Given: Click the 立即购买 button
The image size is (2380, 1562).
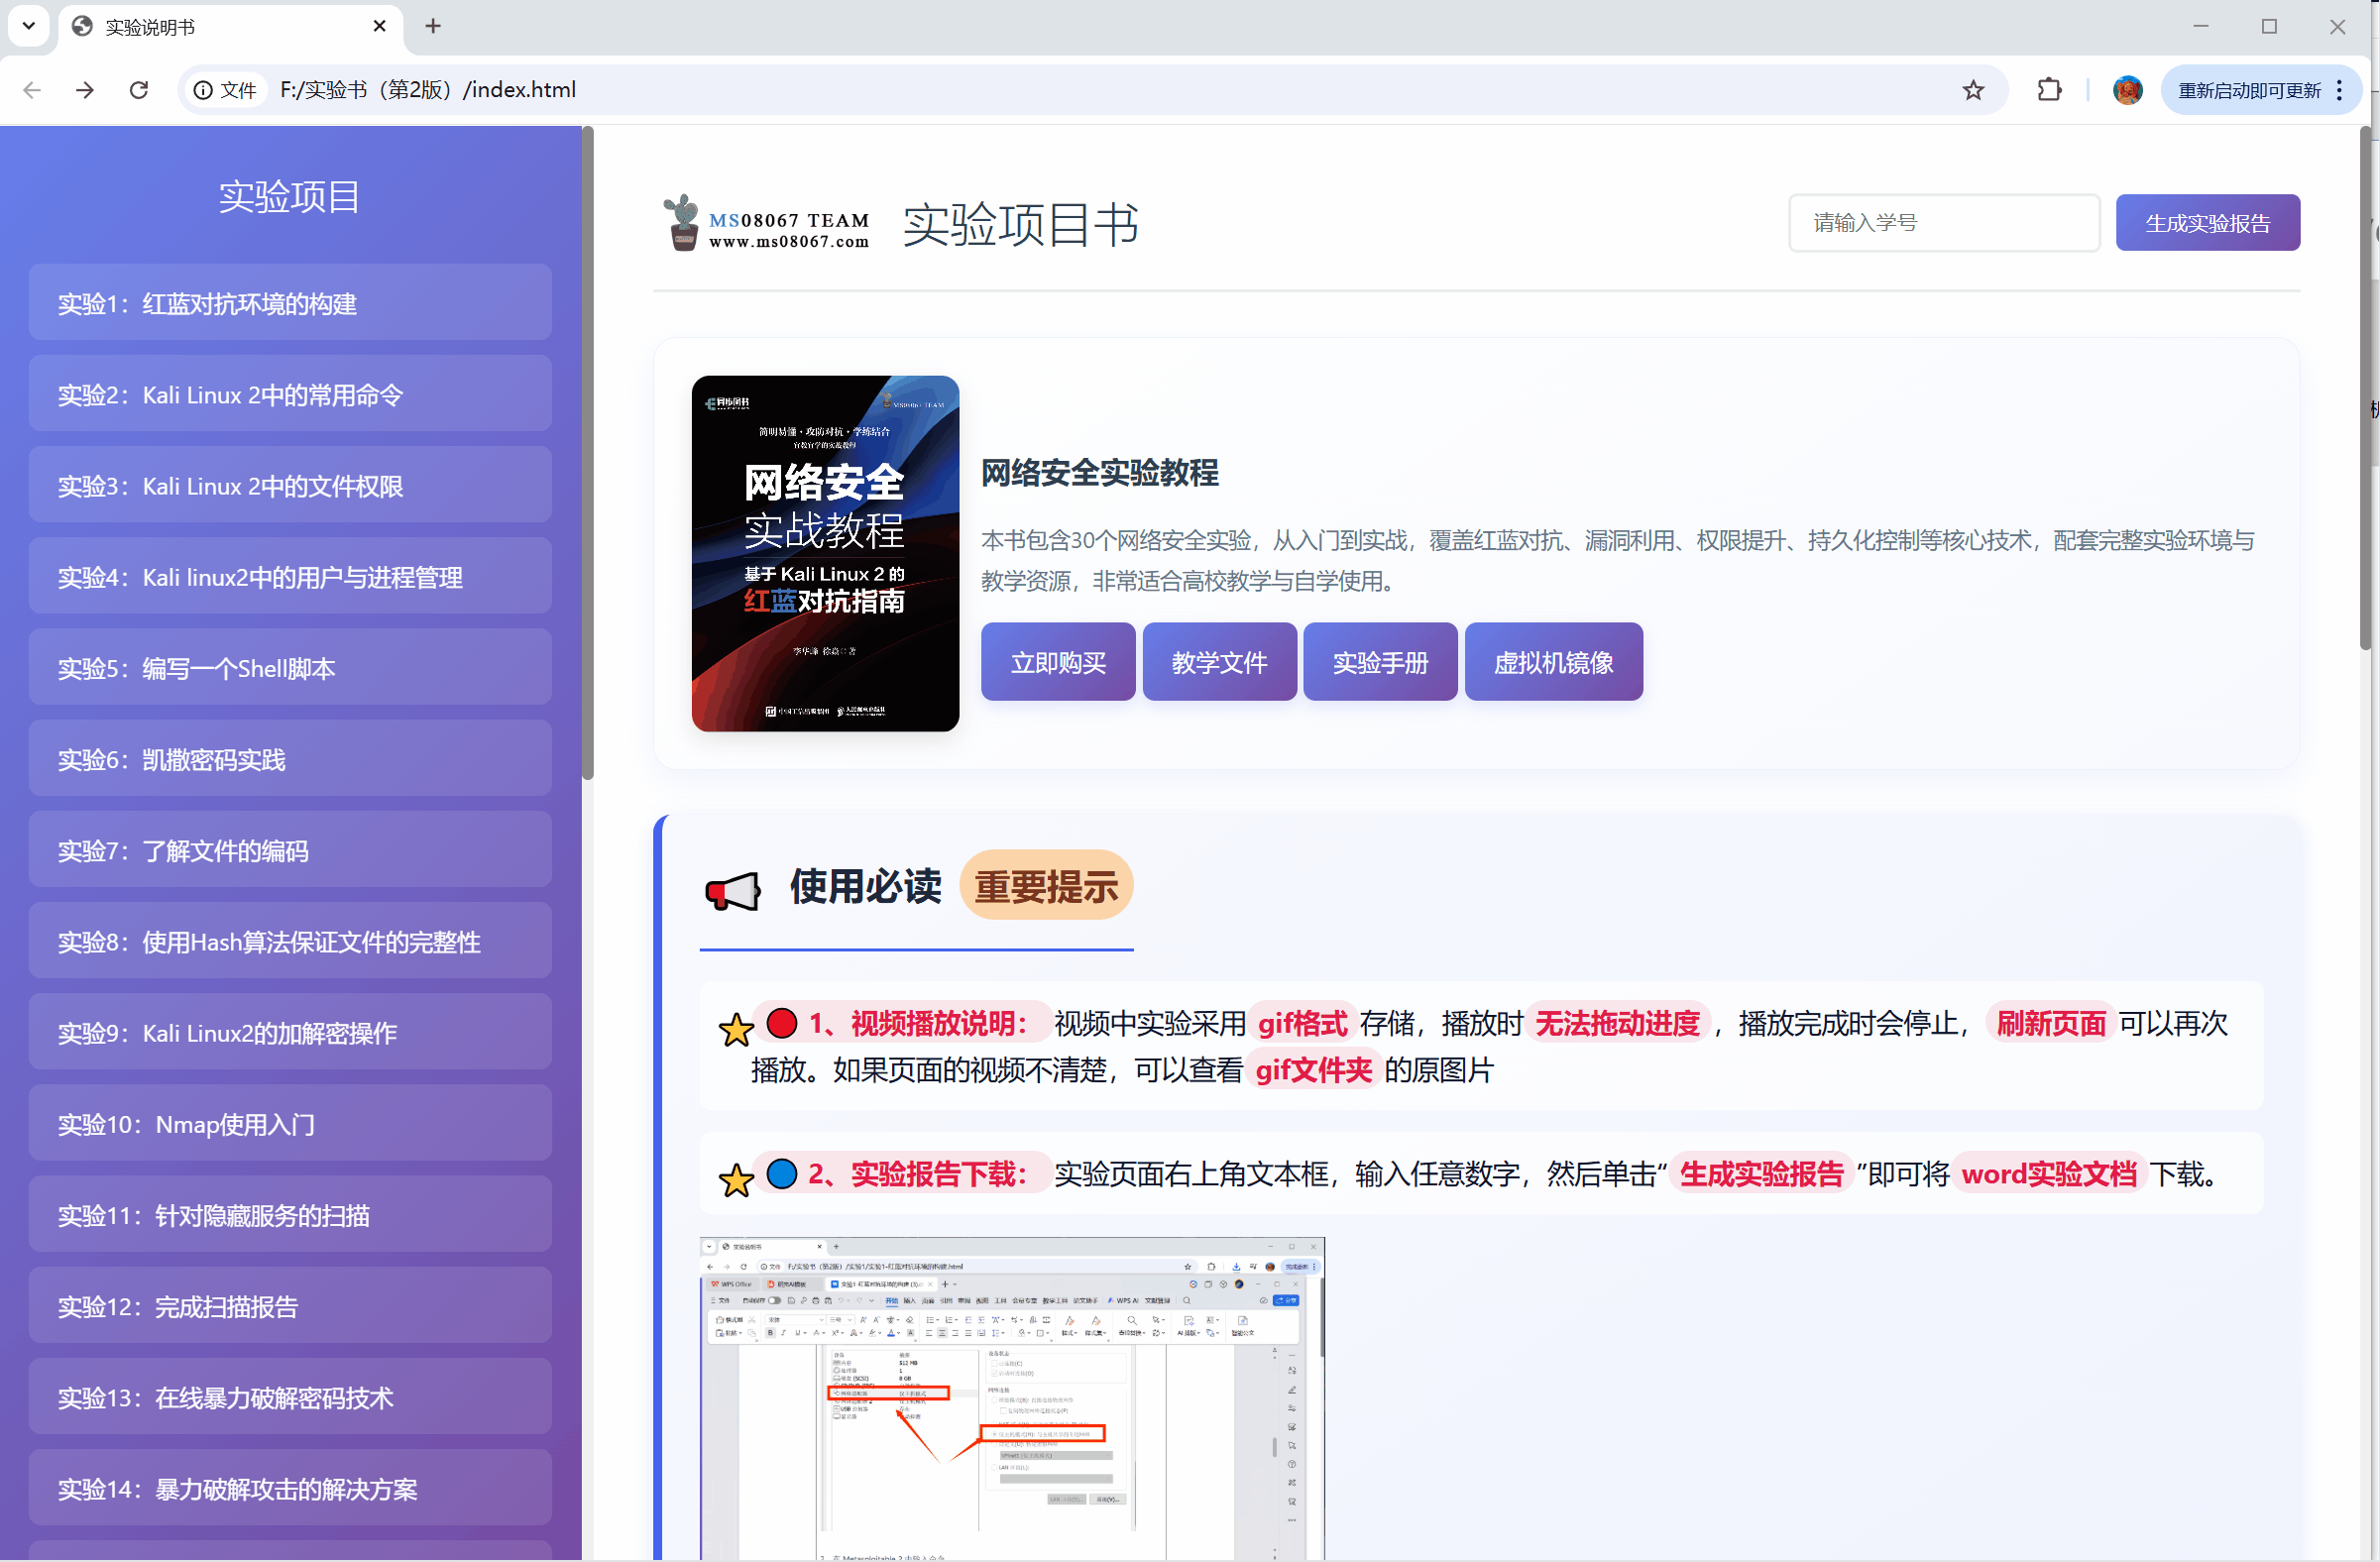Looking at the screenshot, I should tap(1058, 661).
